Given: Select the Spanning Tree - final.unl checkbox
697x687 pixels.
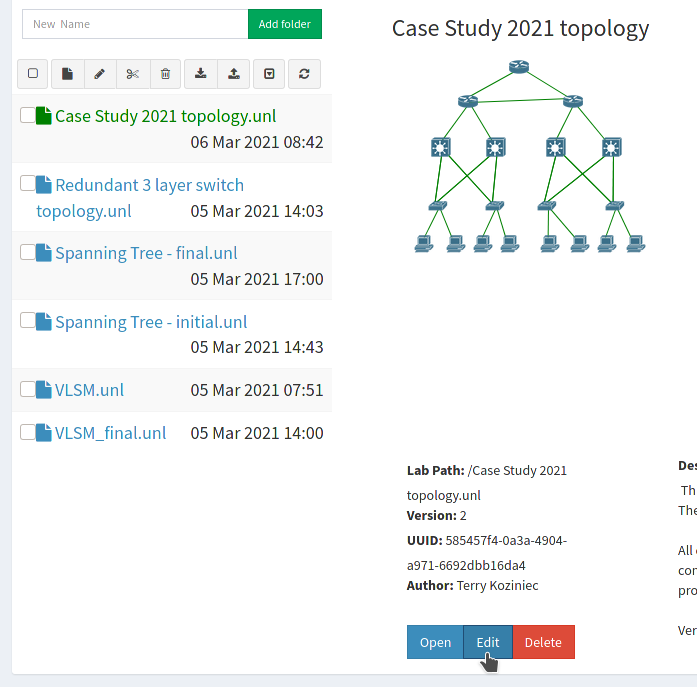Looking at the screenshot, I should coord(27,253).
